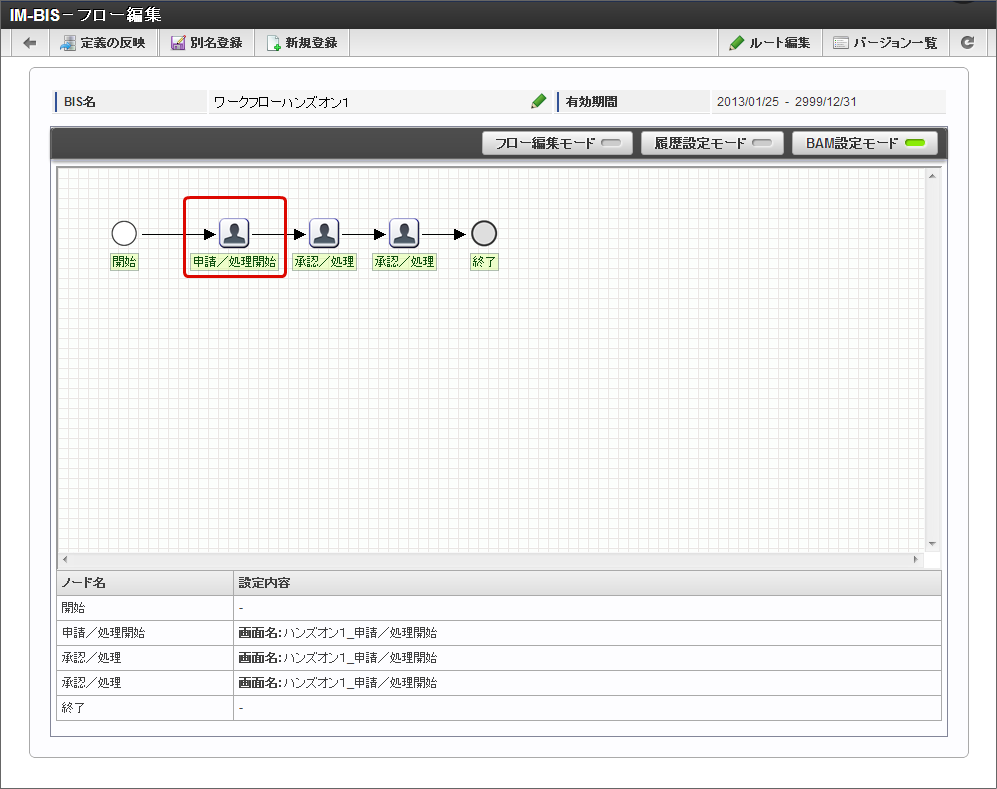Click the back arrow icon in toolbar
997x789 pixels.
pyautogui.click(x=29, y=43)
